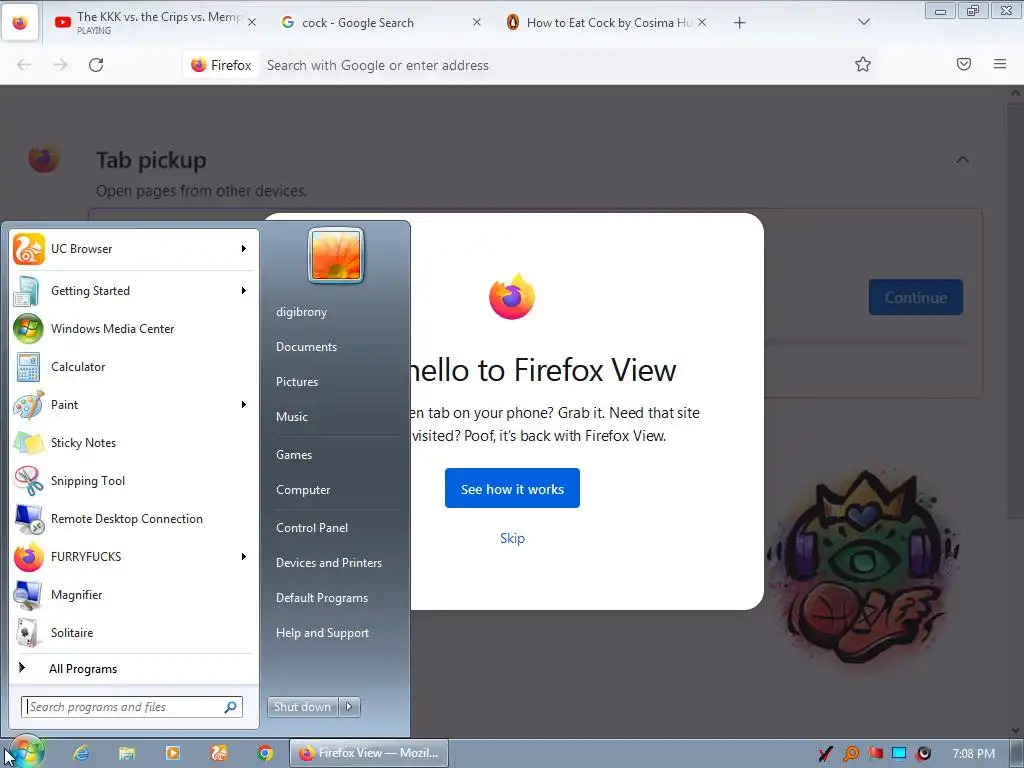Open a new tab with the plus icon
Screen dimensions: 1024x768
[x=739, y=23]
